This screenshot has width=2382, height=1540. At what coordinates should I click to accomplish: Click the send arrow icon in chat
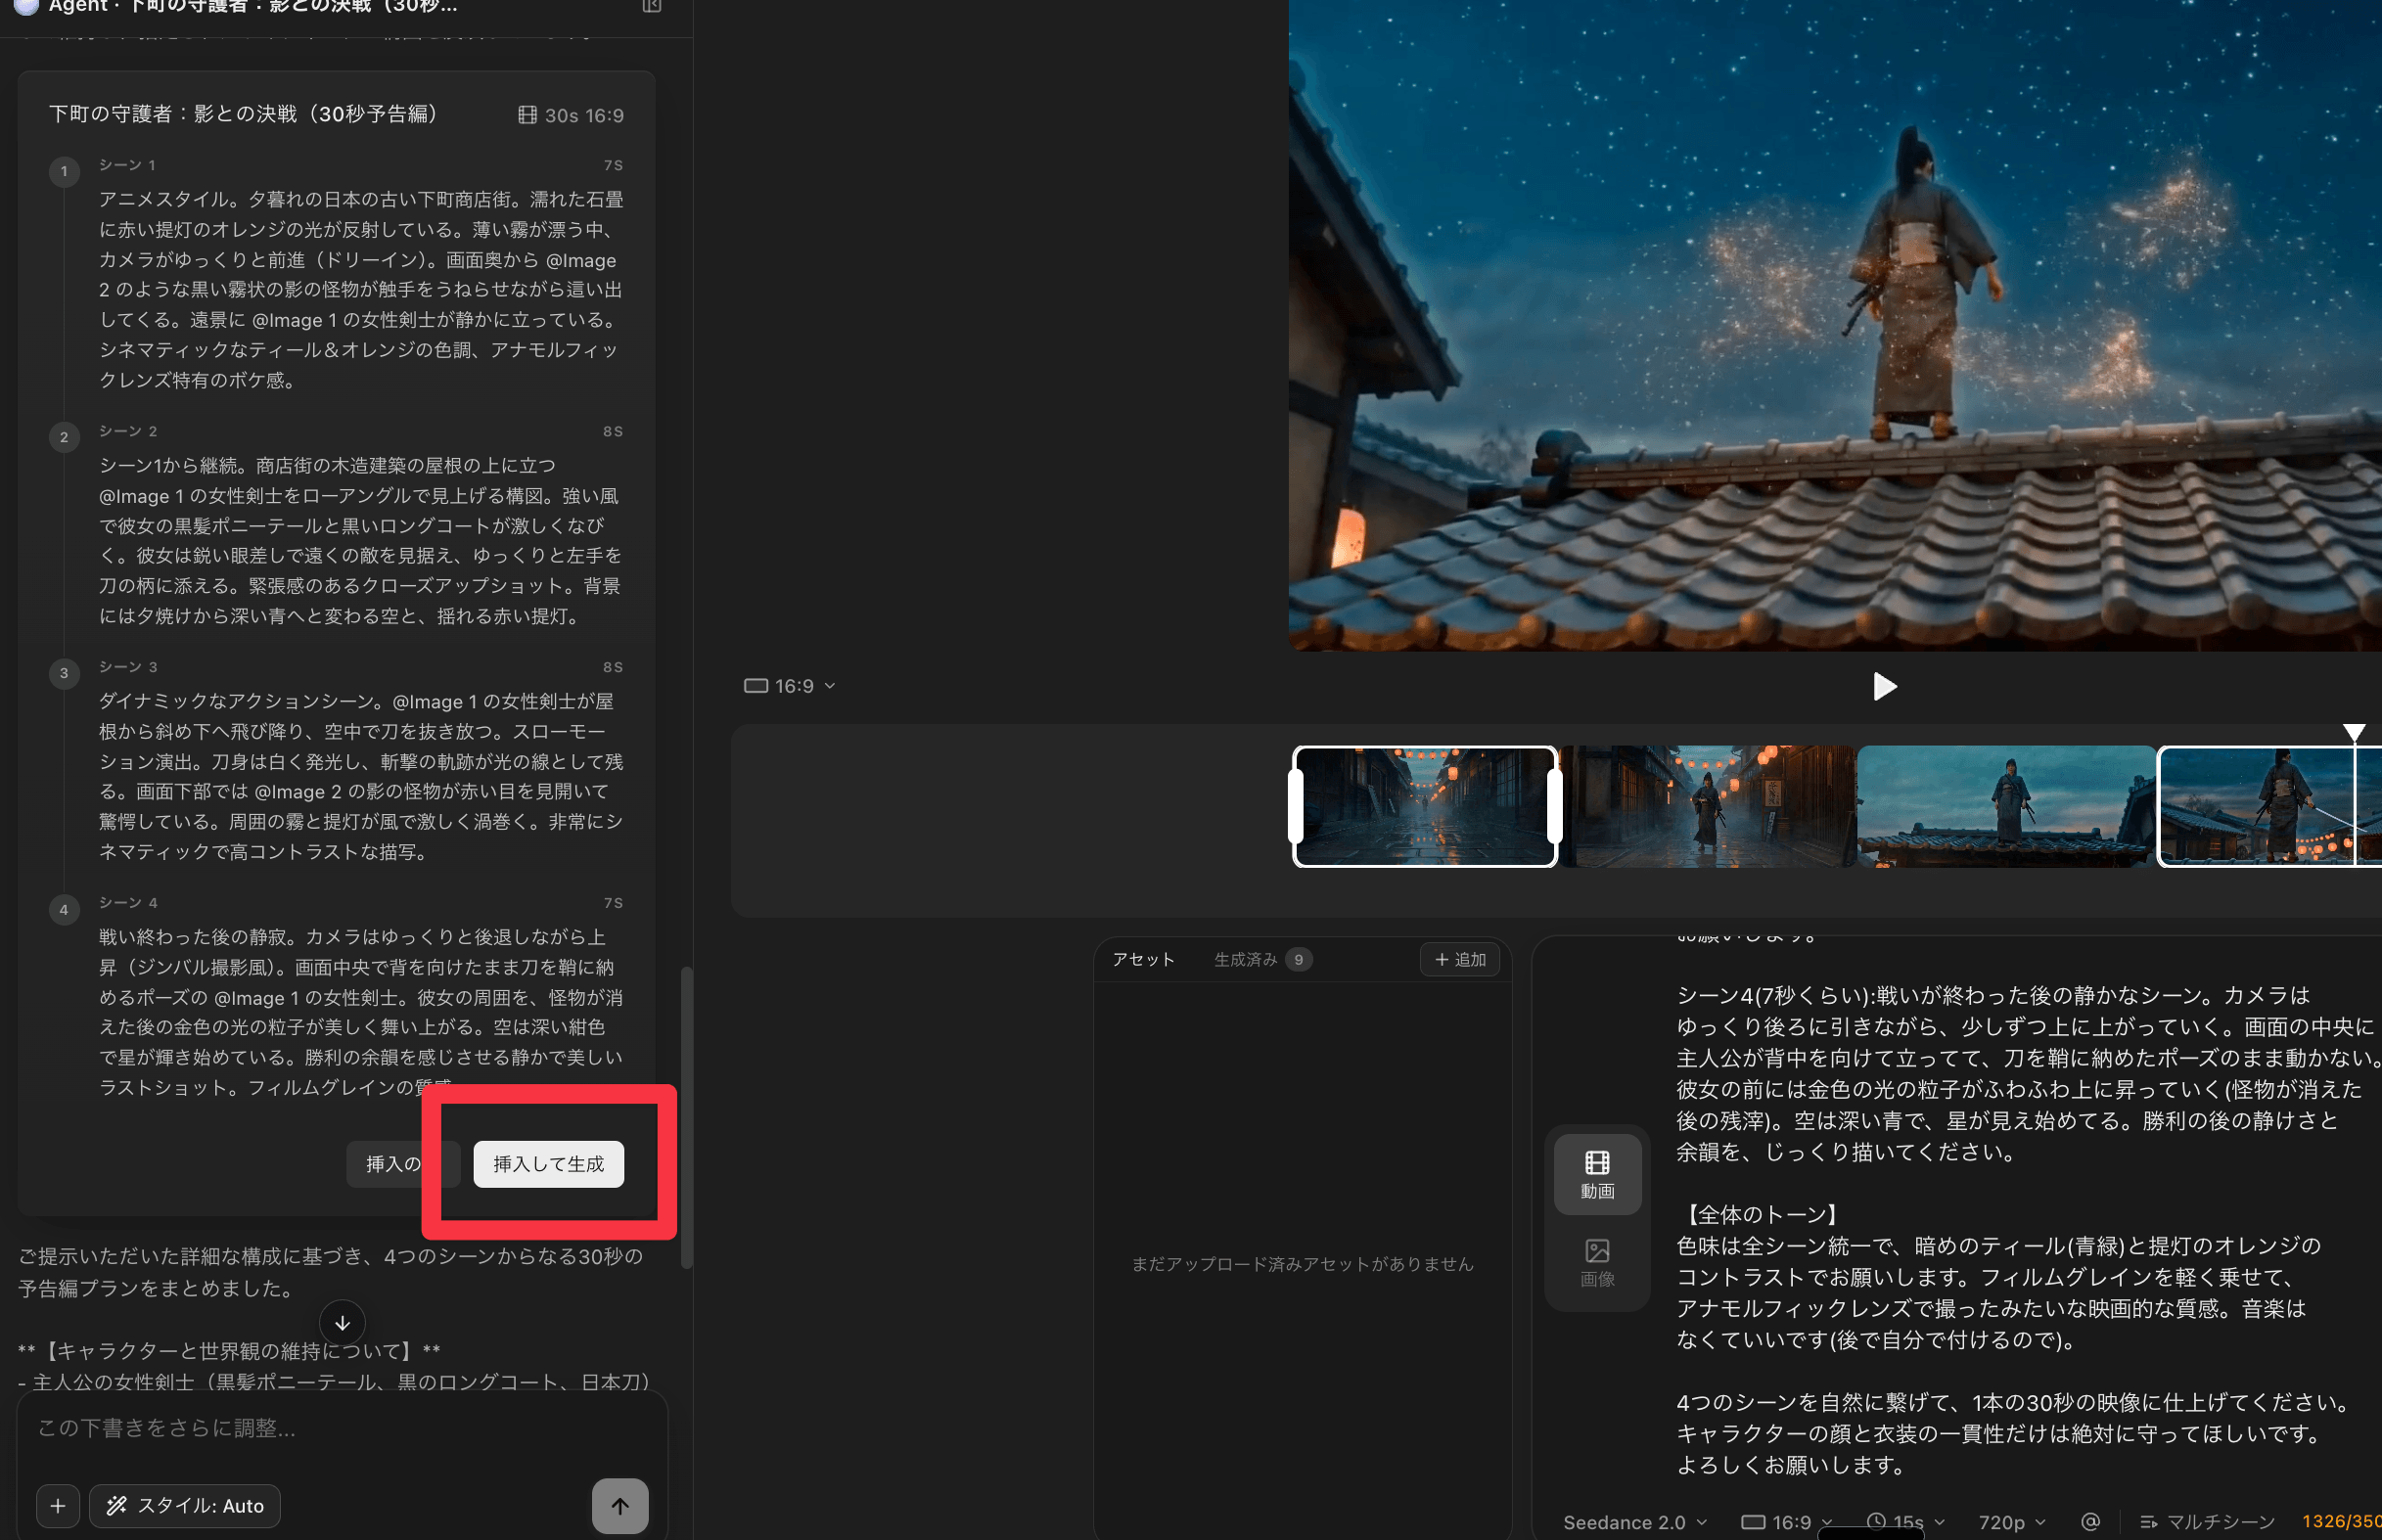[x=619, y=1505]
